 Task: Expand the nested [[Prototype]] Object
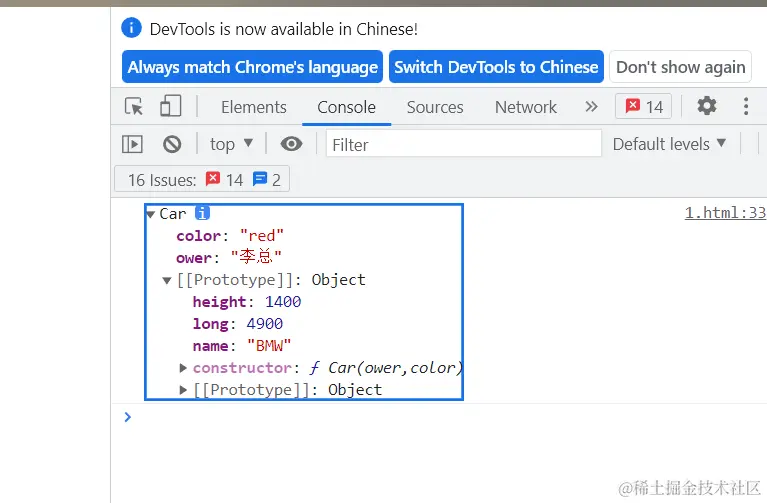183,390
